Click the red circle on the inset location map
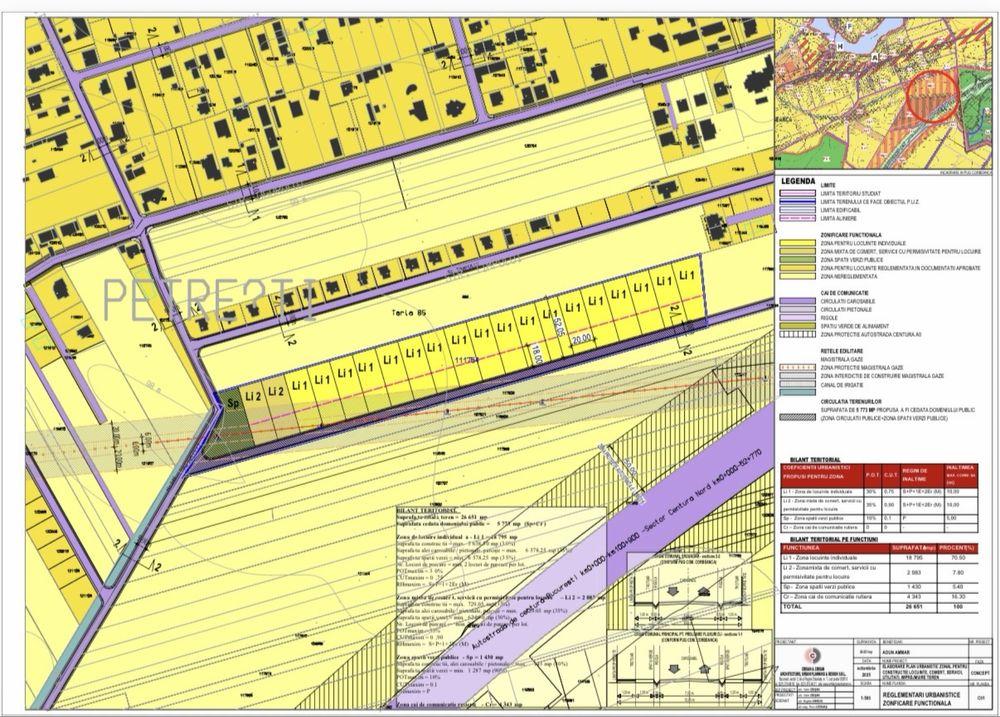The width and height of the screenshot is (1000, 717). point(931,98)
